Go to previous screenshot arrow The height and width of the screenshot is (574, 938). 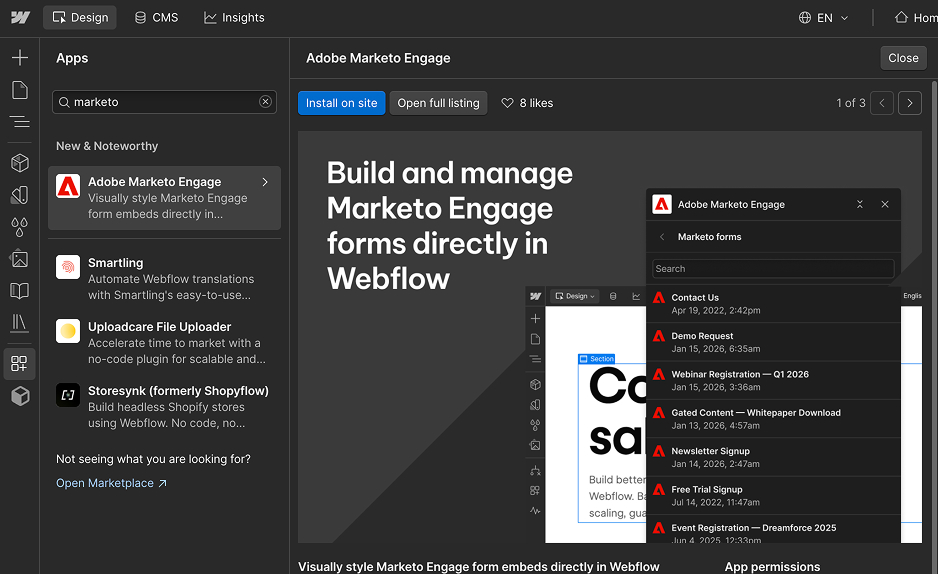coord(882,103)
